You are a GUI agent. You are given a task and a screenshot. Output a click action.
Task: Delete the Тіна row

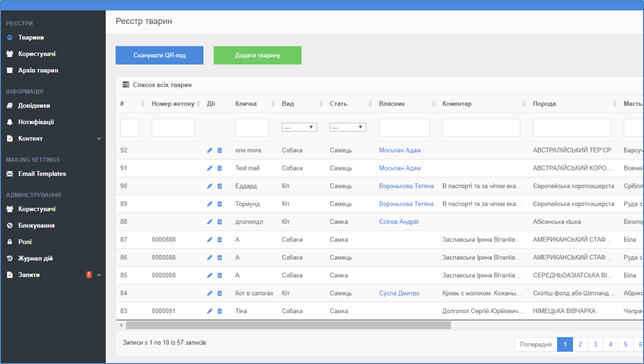tap(220, 311)
